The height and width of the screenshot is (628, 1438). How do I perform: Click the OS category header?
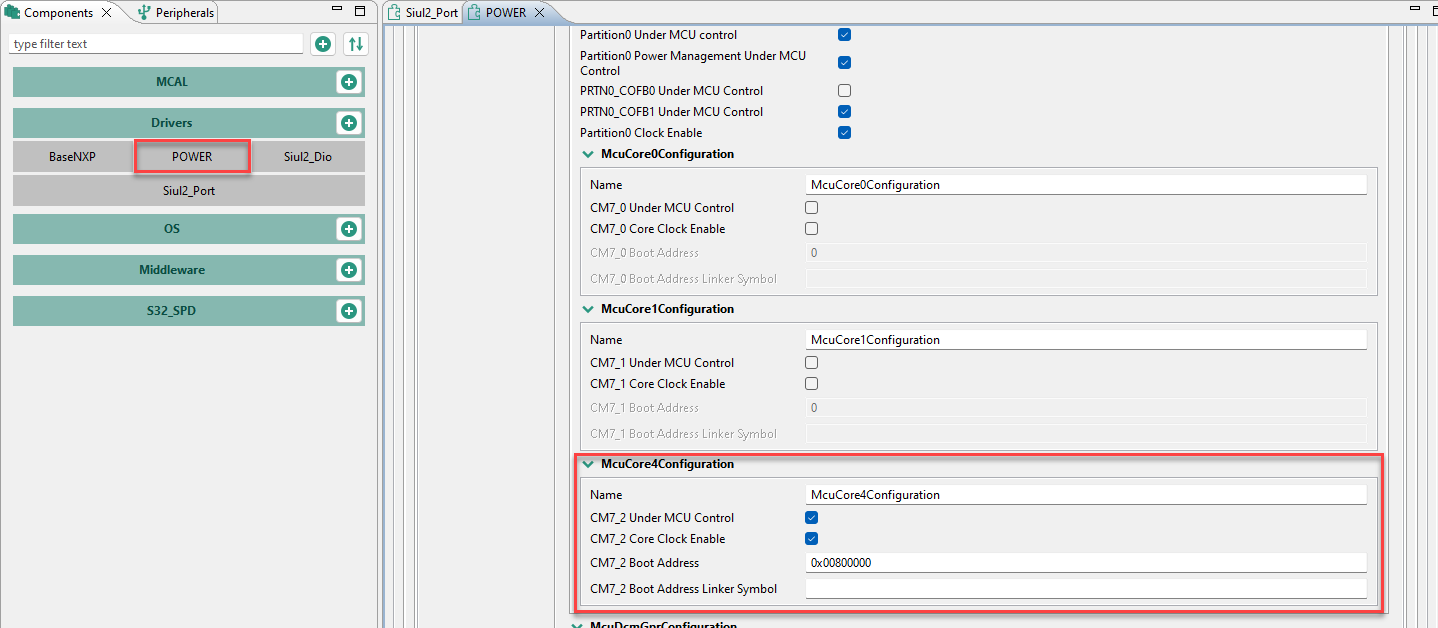click(172, 229)
